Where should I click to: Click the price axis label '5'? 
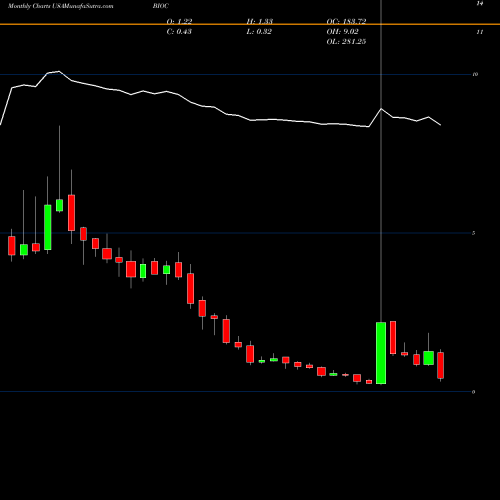point(474,233)
